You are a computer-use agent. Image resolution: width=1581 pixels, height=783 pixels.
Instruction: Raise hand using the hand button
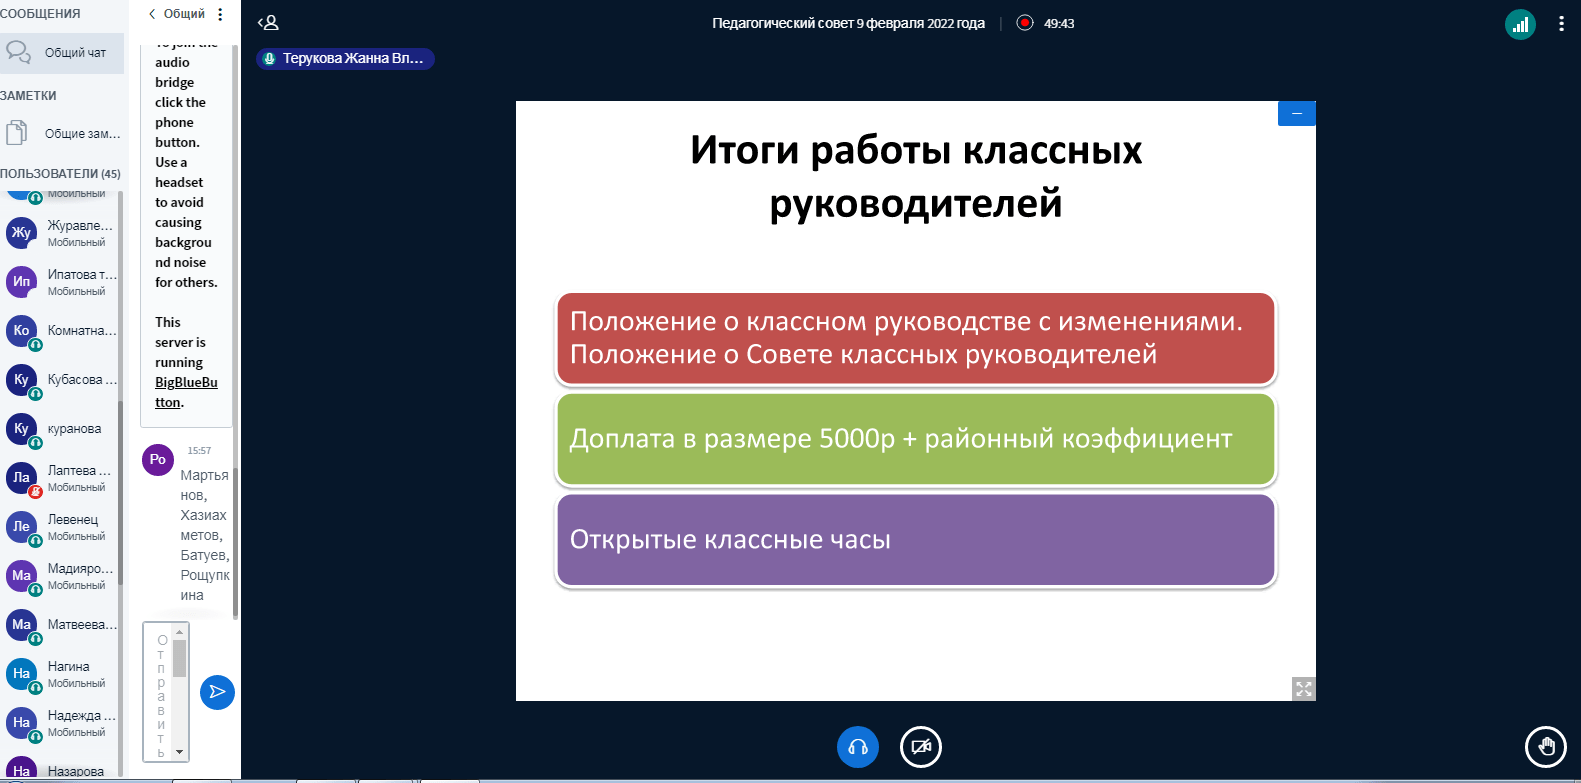point(1546,746)
